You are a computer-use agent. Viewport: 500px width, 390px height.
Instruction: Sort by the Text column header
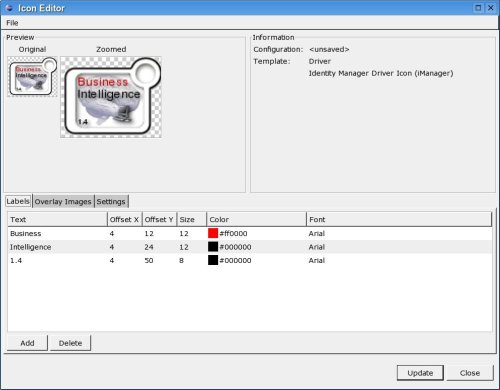pos(57,219)
